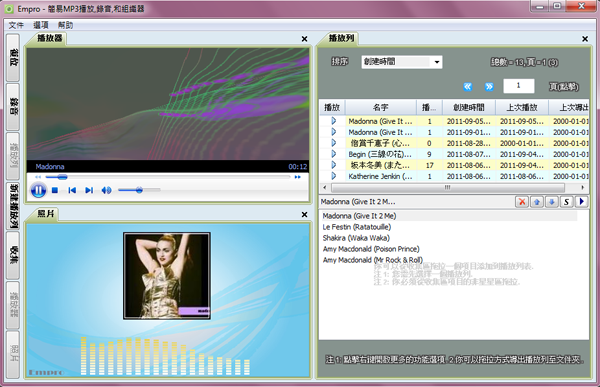Viewport: 600px width, 387px height.
Task: Click the page number input field
Action: (518, 86)
